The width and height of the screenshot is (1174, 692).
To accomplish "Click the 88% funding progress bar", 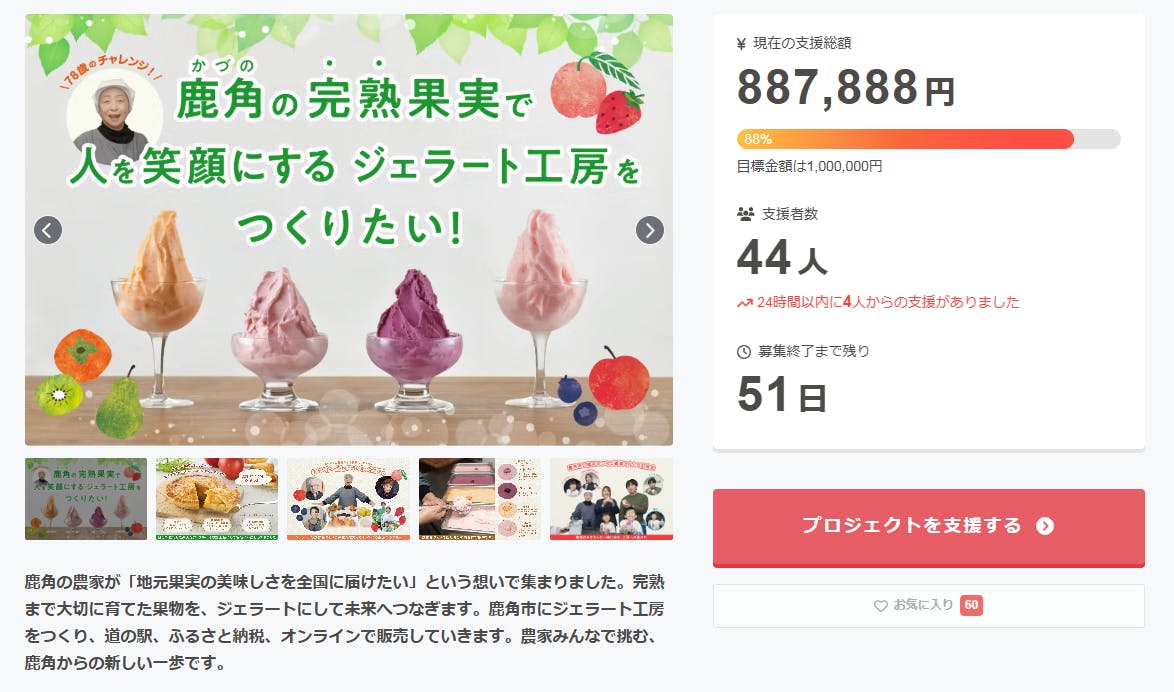I will point(928,139).
